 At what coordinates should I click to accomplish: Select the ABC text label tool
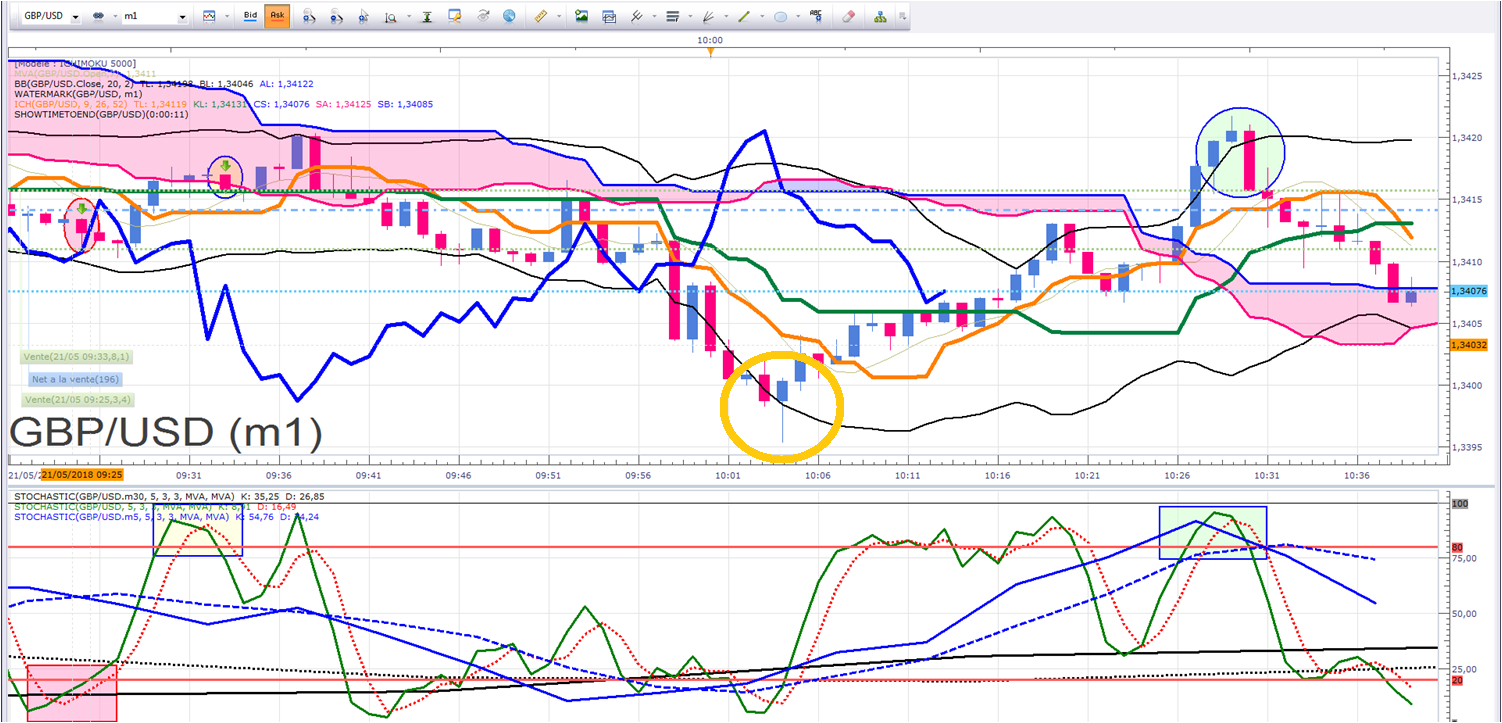point(817,17)
